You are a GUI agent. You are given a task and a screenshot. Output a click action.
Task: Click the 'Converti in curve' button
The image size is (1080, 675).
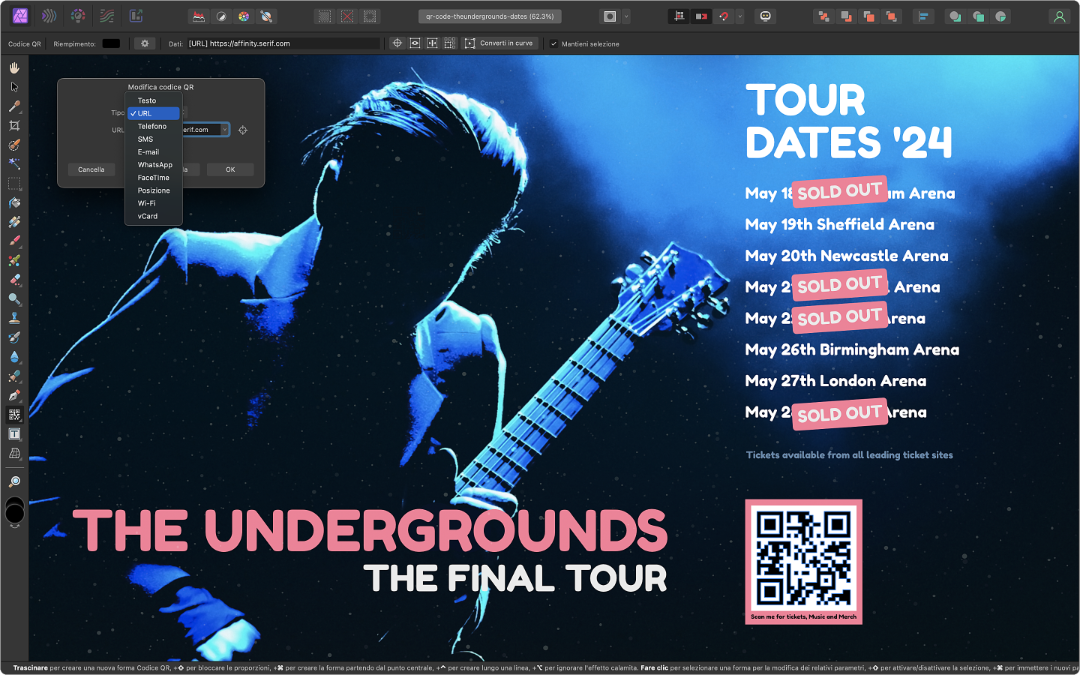click(499, 44)
